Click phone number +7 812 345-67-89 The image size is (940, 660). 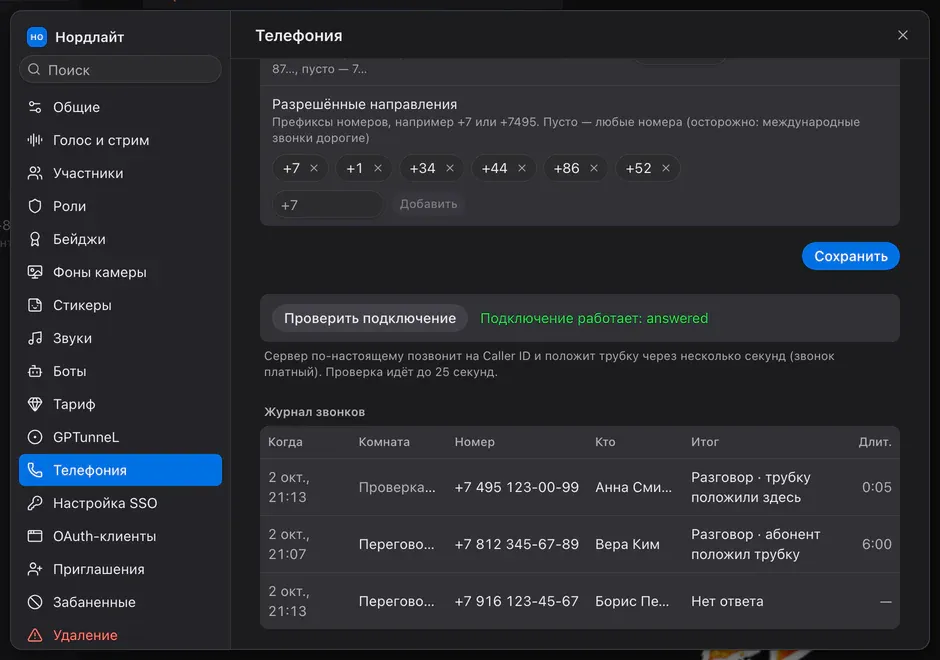(x=517, y=544)
